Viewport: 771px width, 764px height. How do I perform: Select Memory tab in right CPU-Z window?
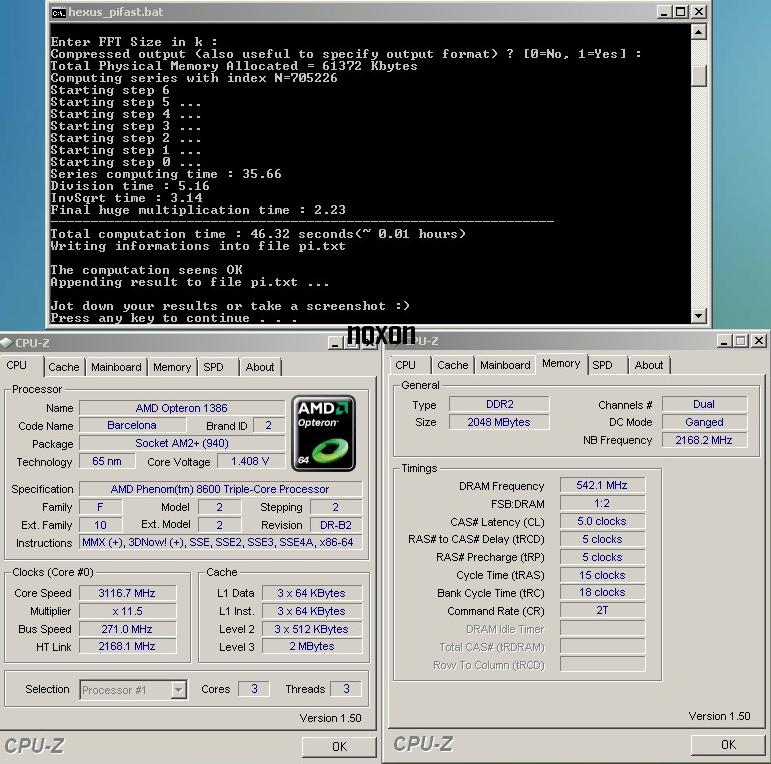[561, 363]
